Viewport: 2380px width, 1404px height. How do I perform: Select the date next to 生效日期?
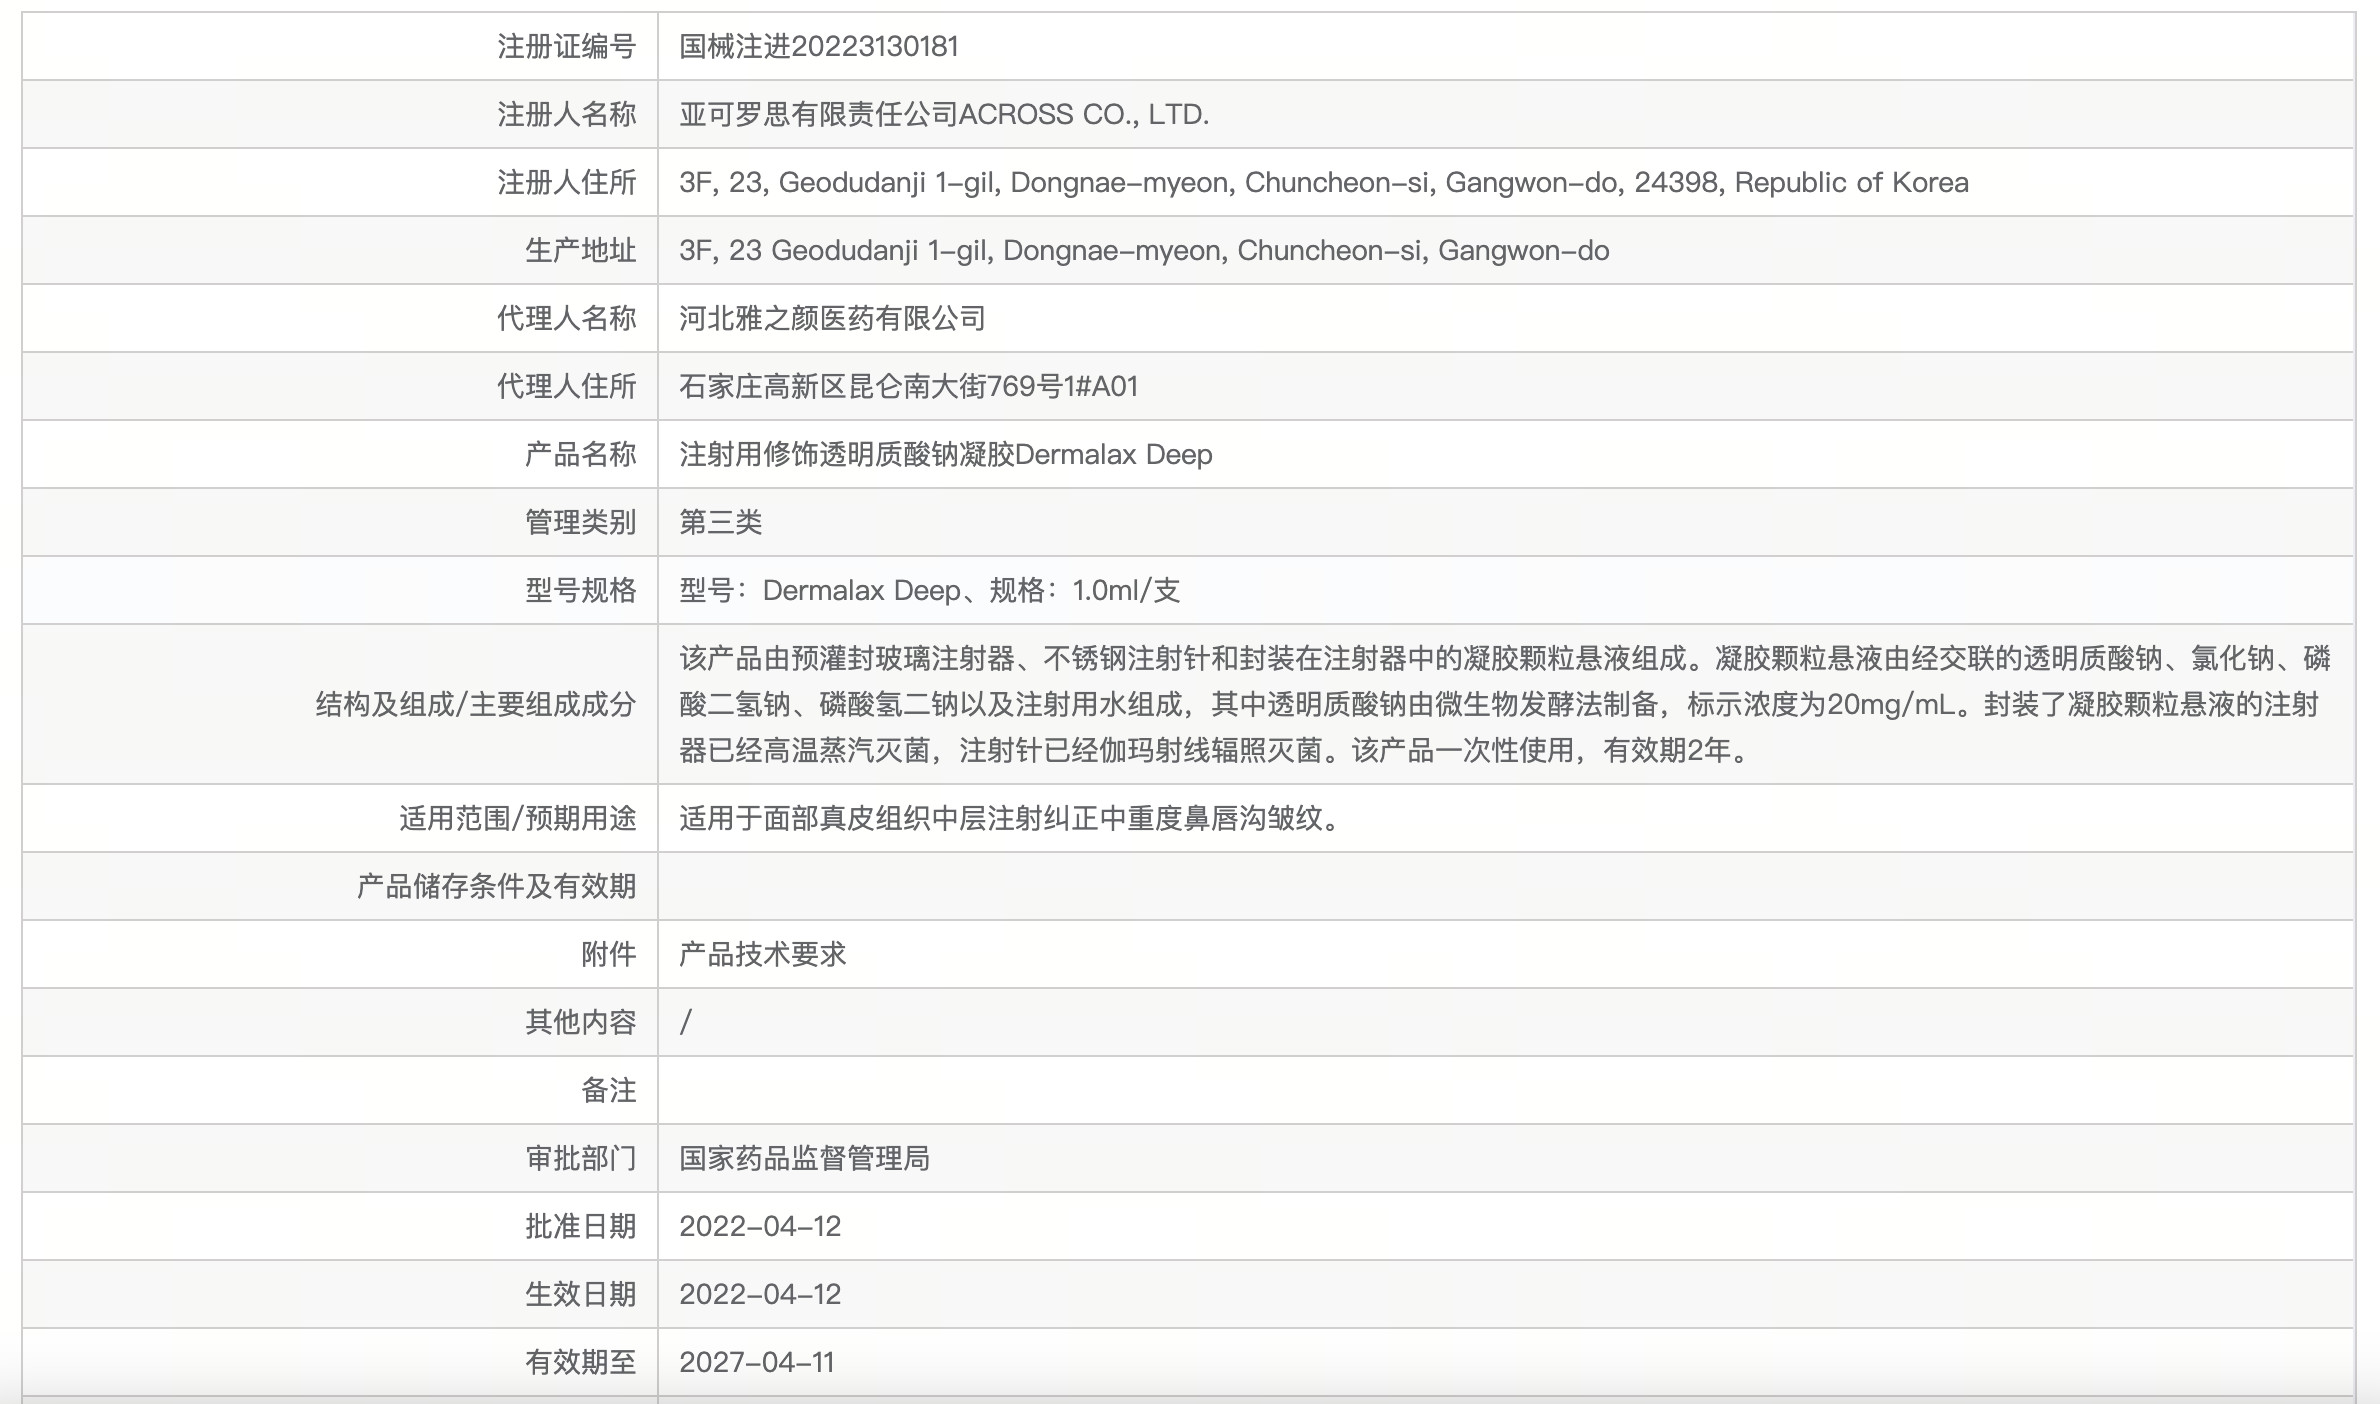(760, 1294)
